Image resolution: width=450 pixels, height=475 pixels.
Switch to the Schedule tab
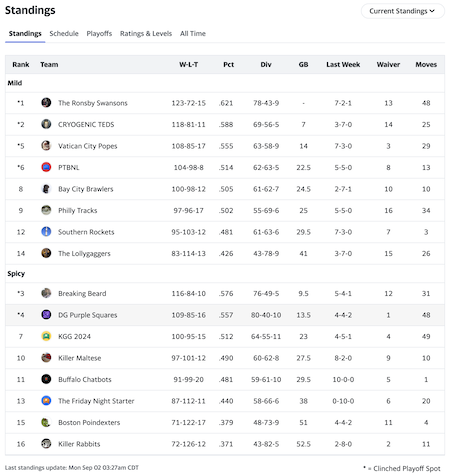tap(64, 33)
